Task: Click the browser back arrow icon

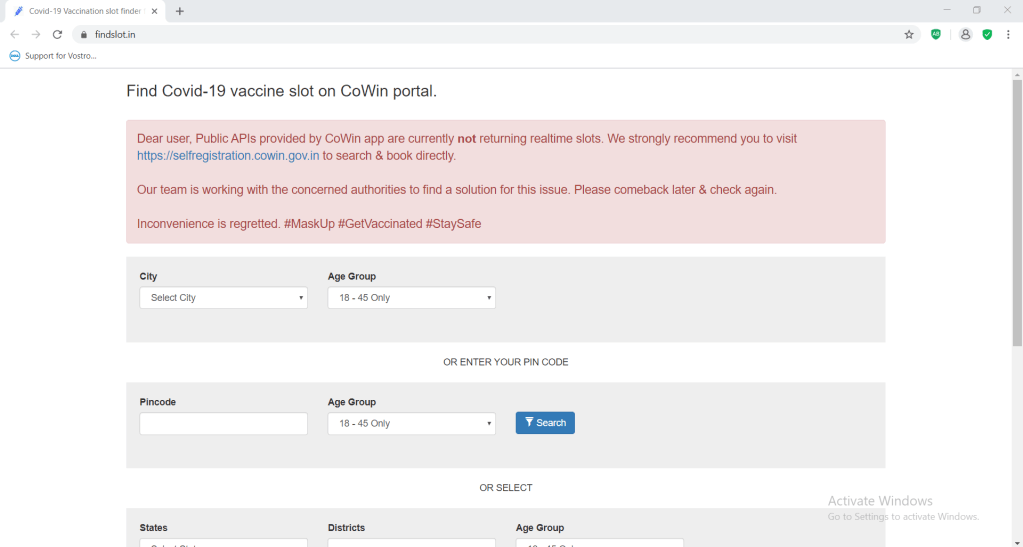Action: click(x=14, y=34)
